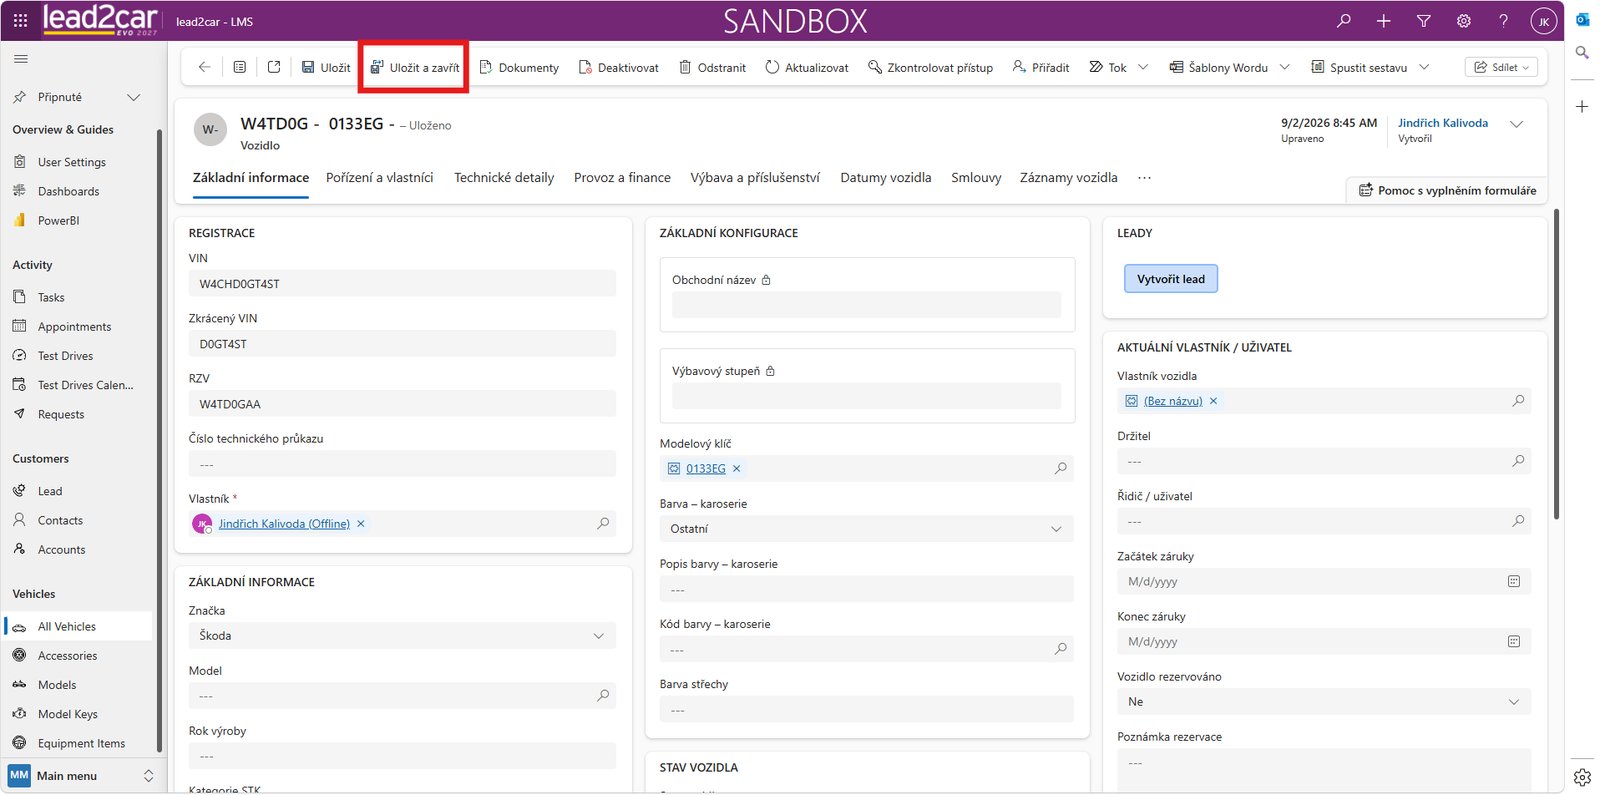
Task: Expand the Šablony Wordu menu
Action: (x=1285, y=67)
